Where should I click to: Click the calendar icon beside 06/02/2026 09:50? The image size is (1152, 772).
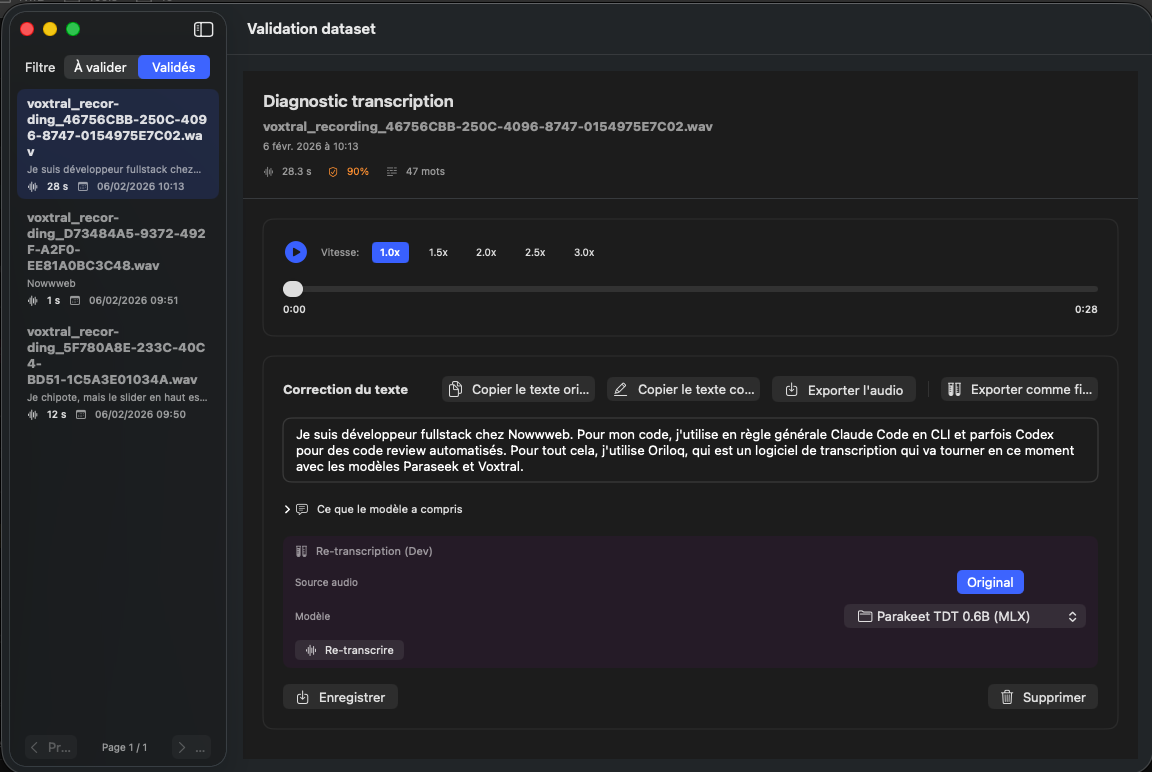point(81,414)
